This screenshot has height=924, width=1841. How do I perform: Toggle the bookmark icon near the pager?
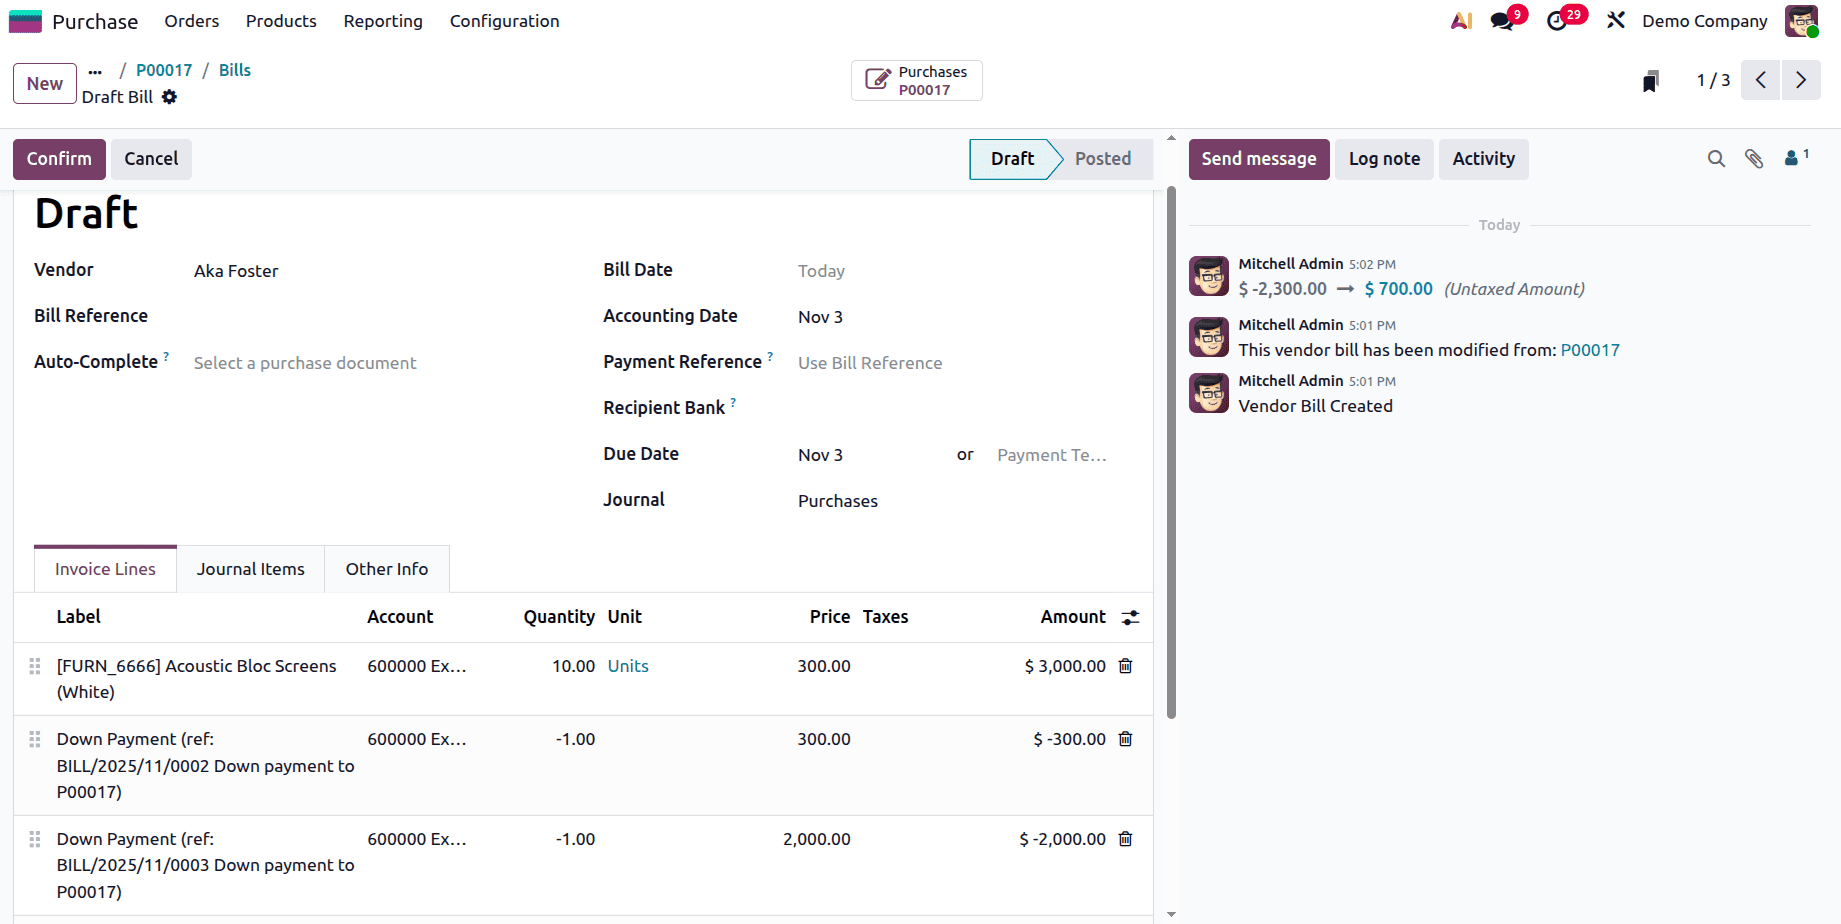[x=1650, y=80]
